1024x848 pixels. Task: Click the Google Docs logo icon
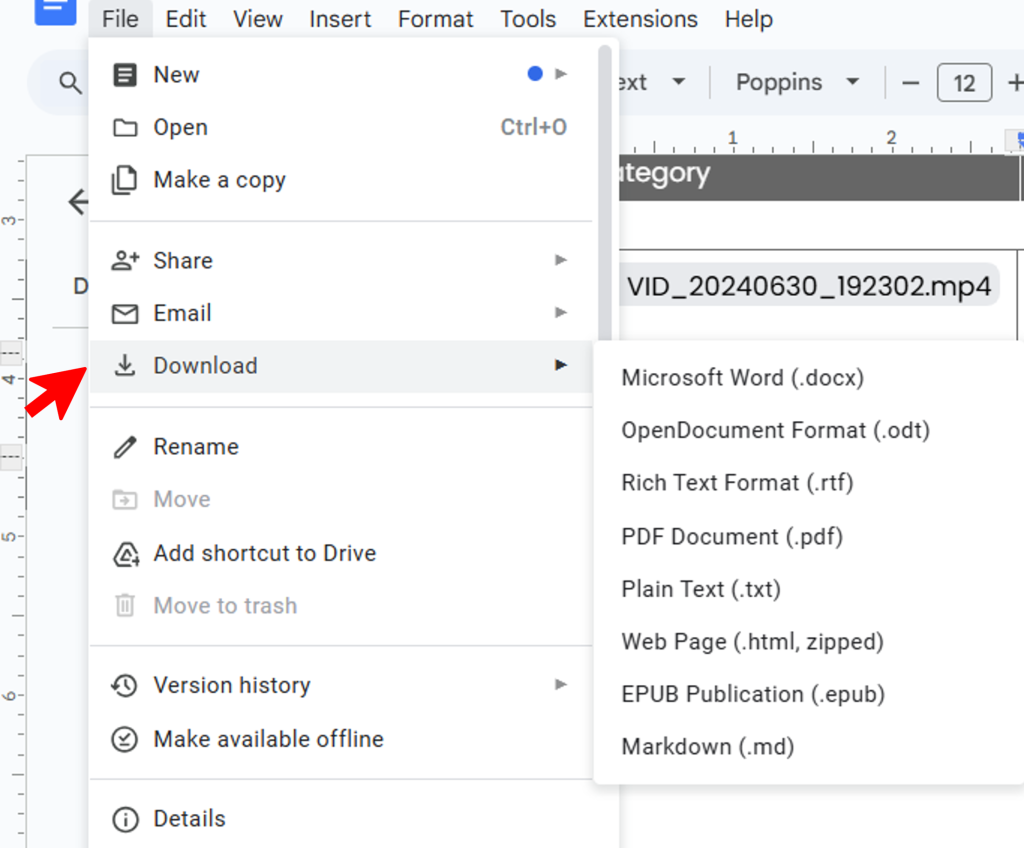(55, 10)
